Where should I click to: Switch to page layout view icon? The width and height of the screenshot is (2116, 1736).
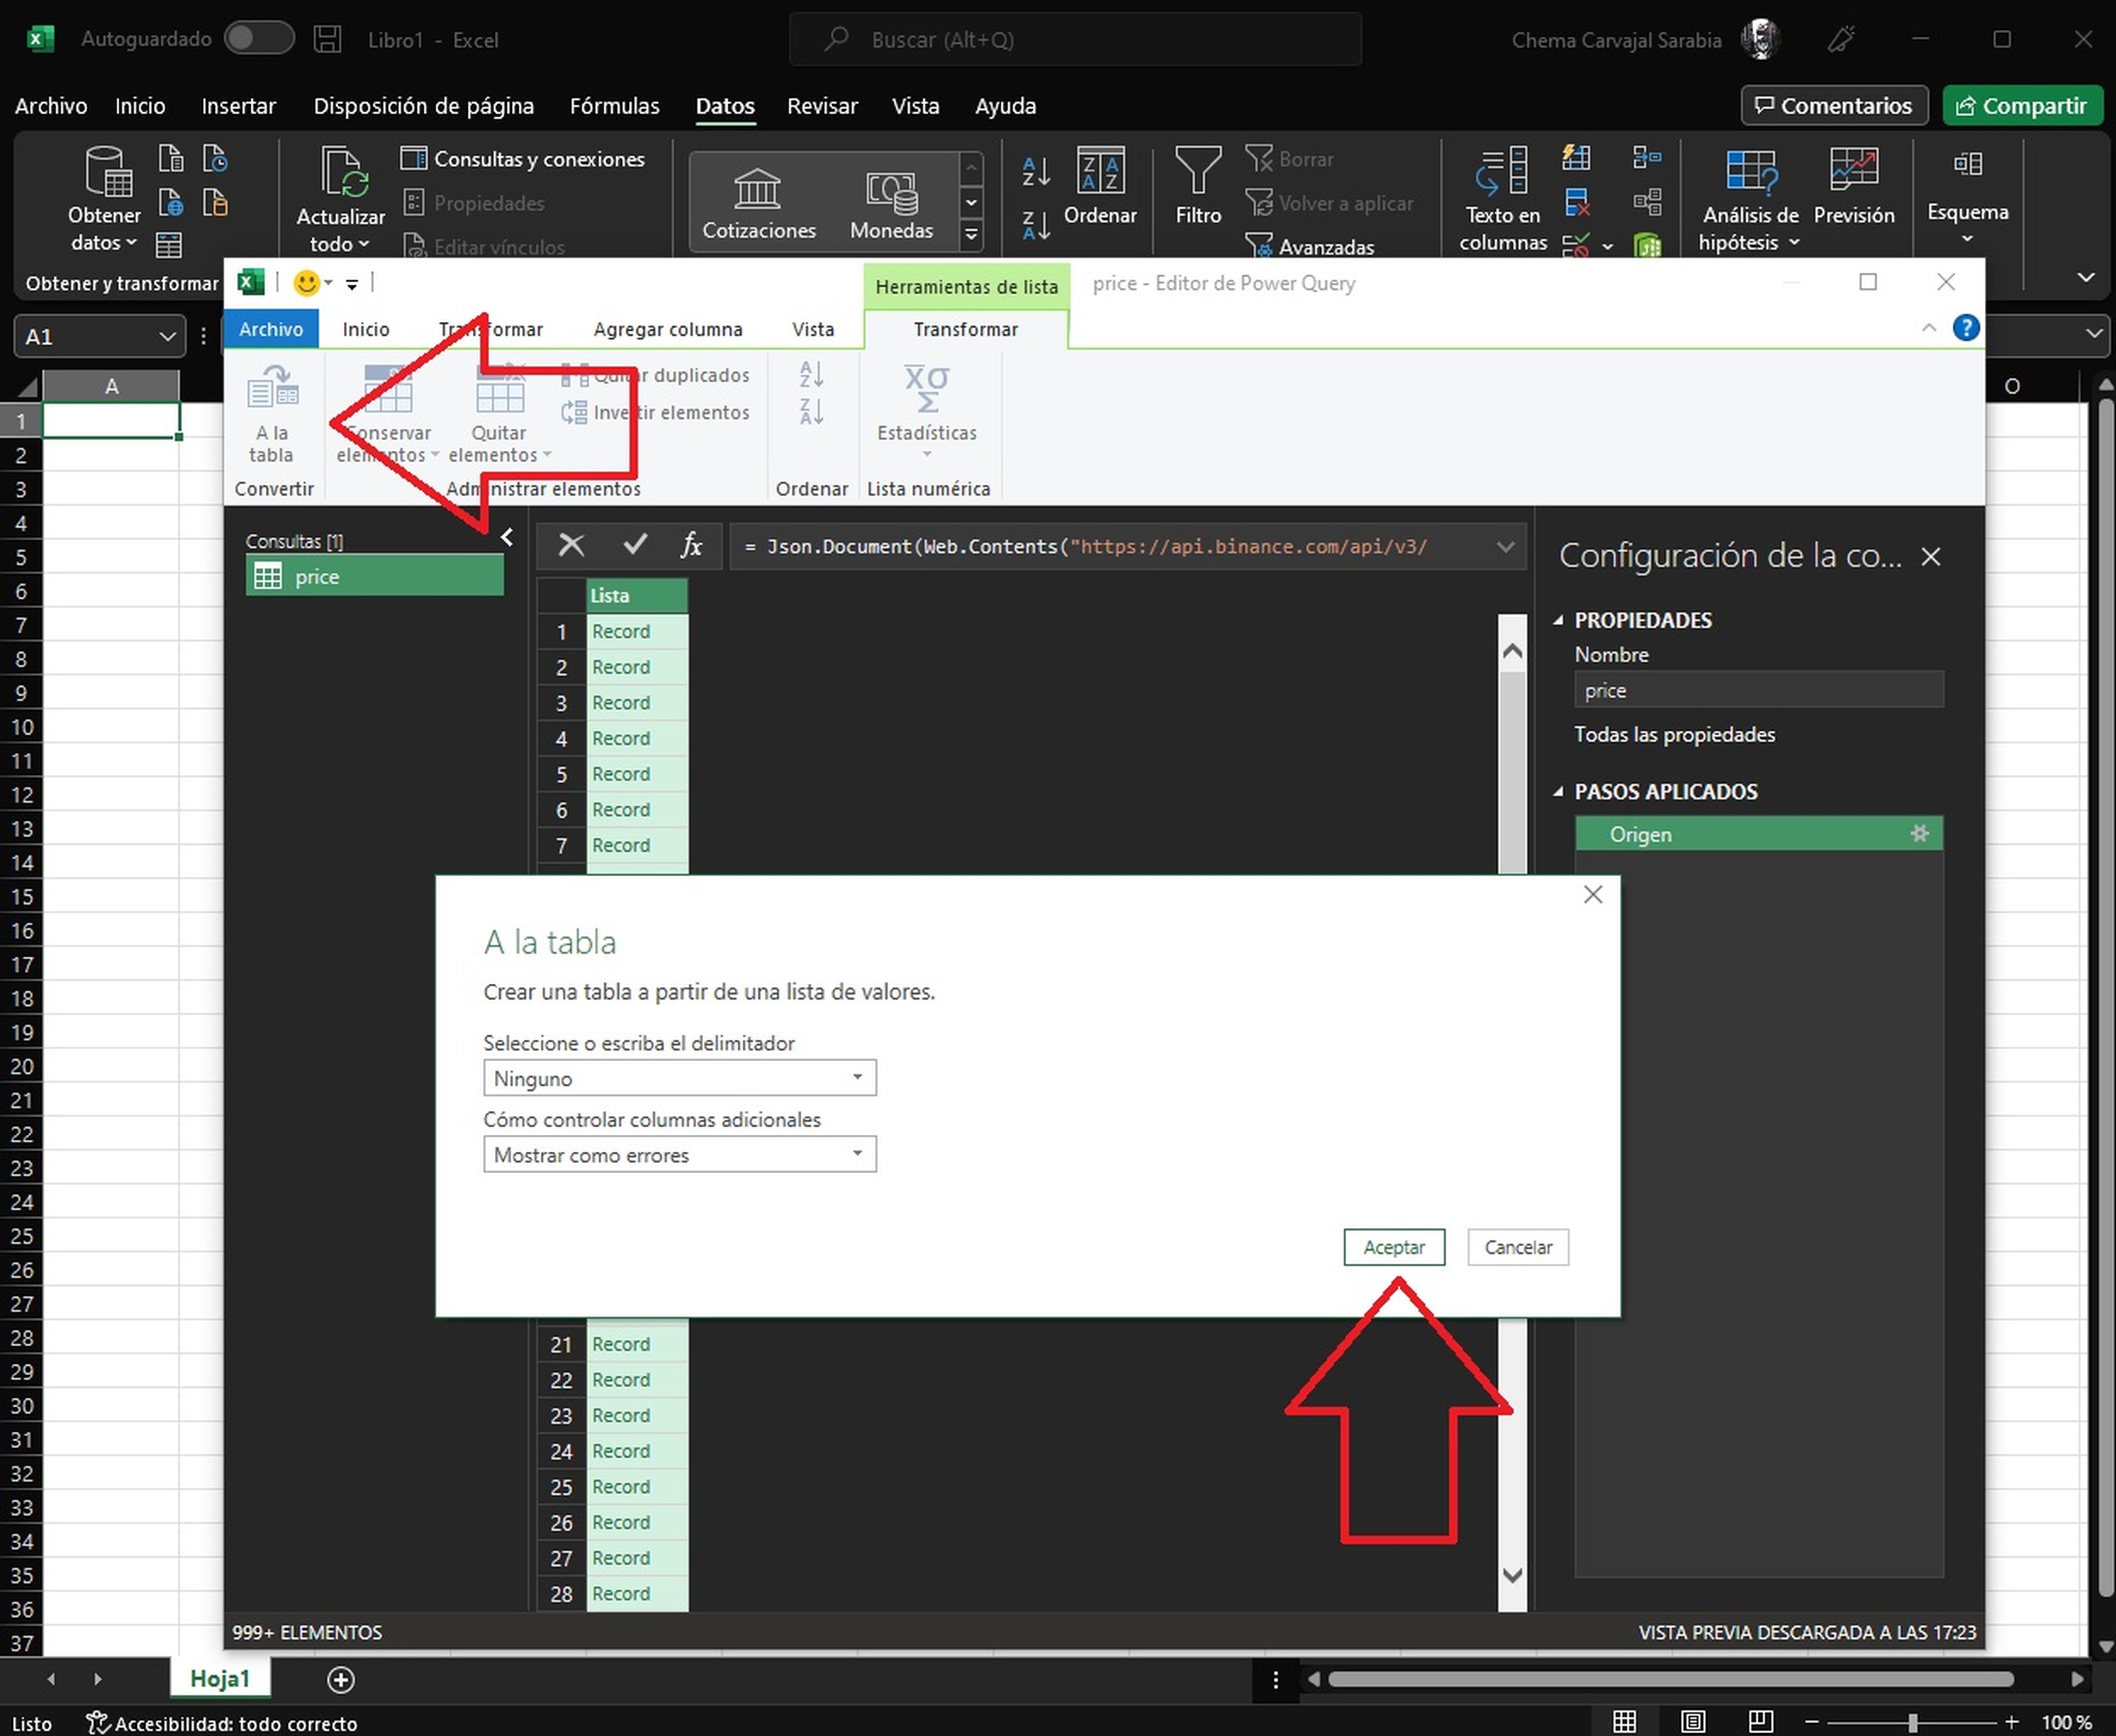[1692, 1722]
